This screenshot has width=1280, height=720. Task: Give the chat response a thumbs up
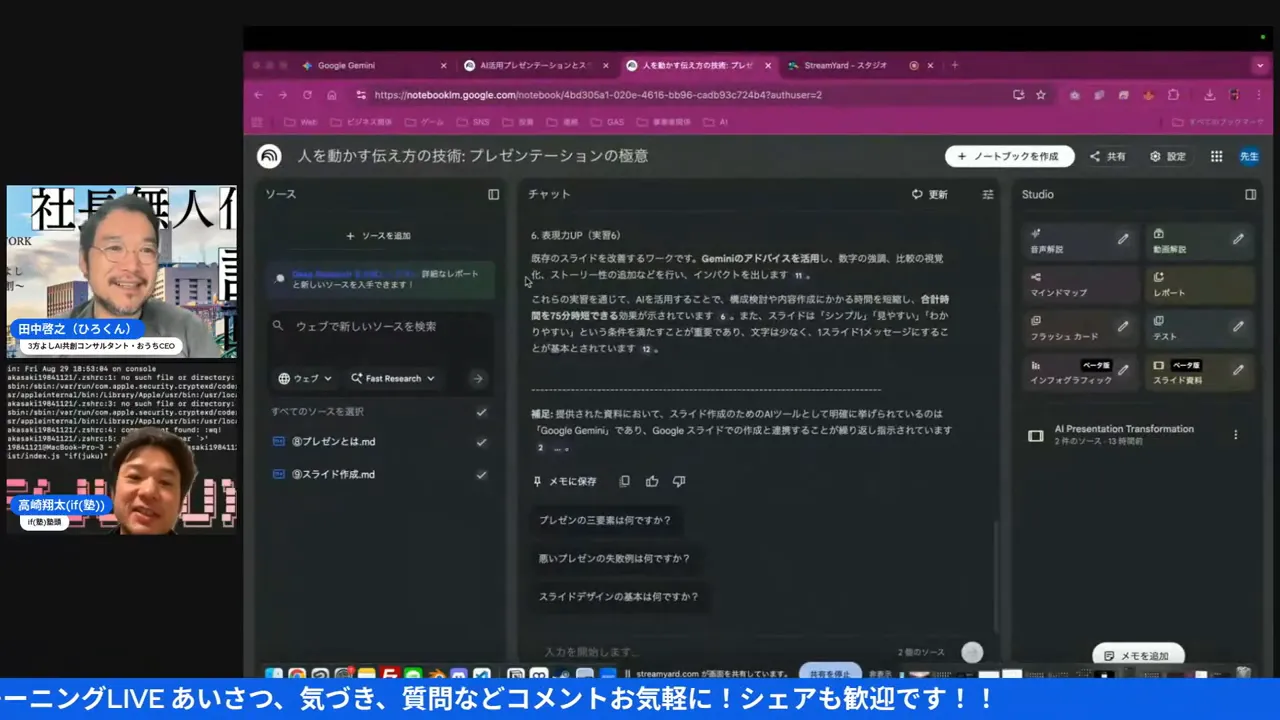[651, 481]
